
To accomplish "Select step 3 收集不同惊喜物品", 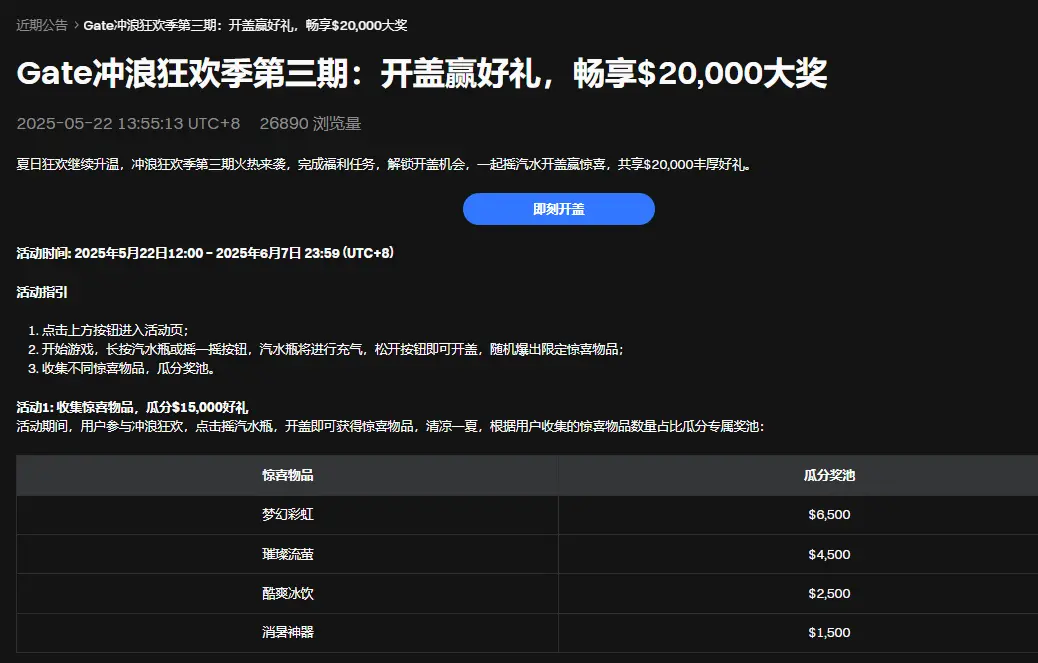I will tap(122, 368).
